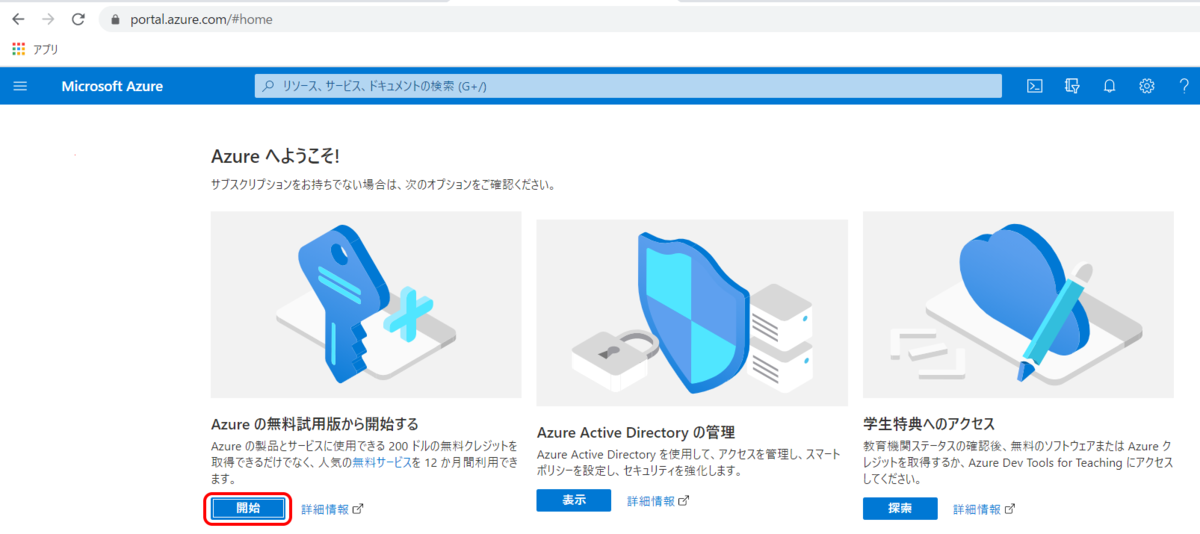
Task: Click the 表示 button for Azure Active Directory
Action: 573,500
